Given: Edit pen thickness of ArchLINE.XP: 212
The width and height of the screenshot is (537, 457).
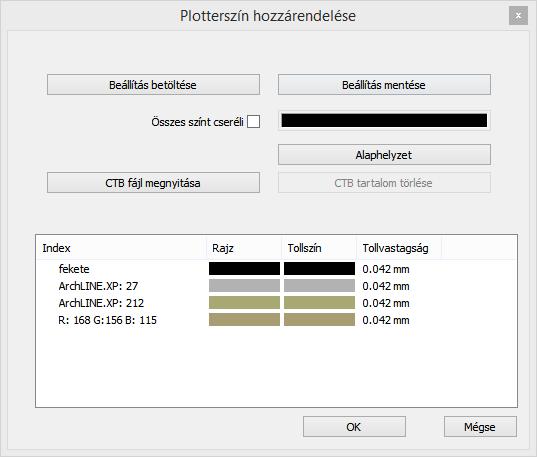Looking at the screenshot, I should tap(386, 303).
